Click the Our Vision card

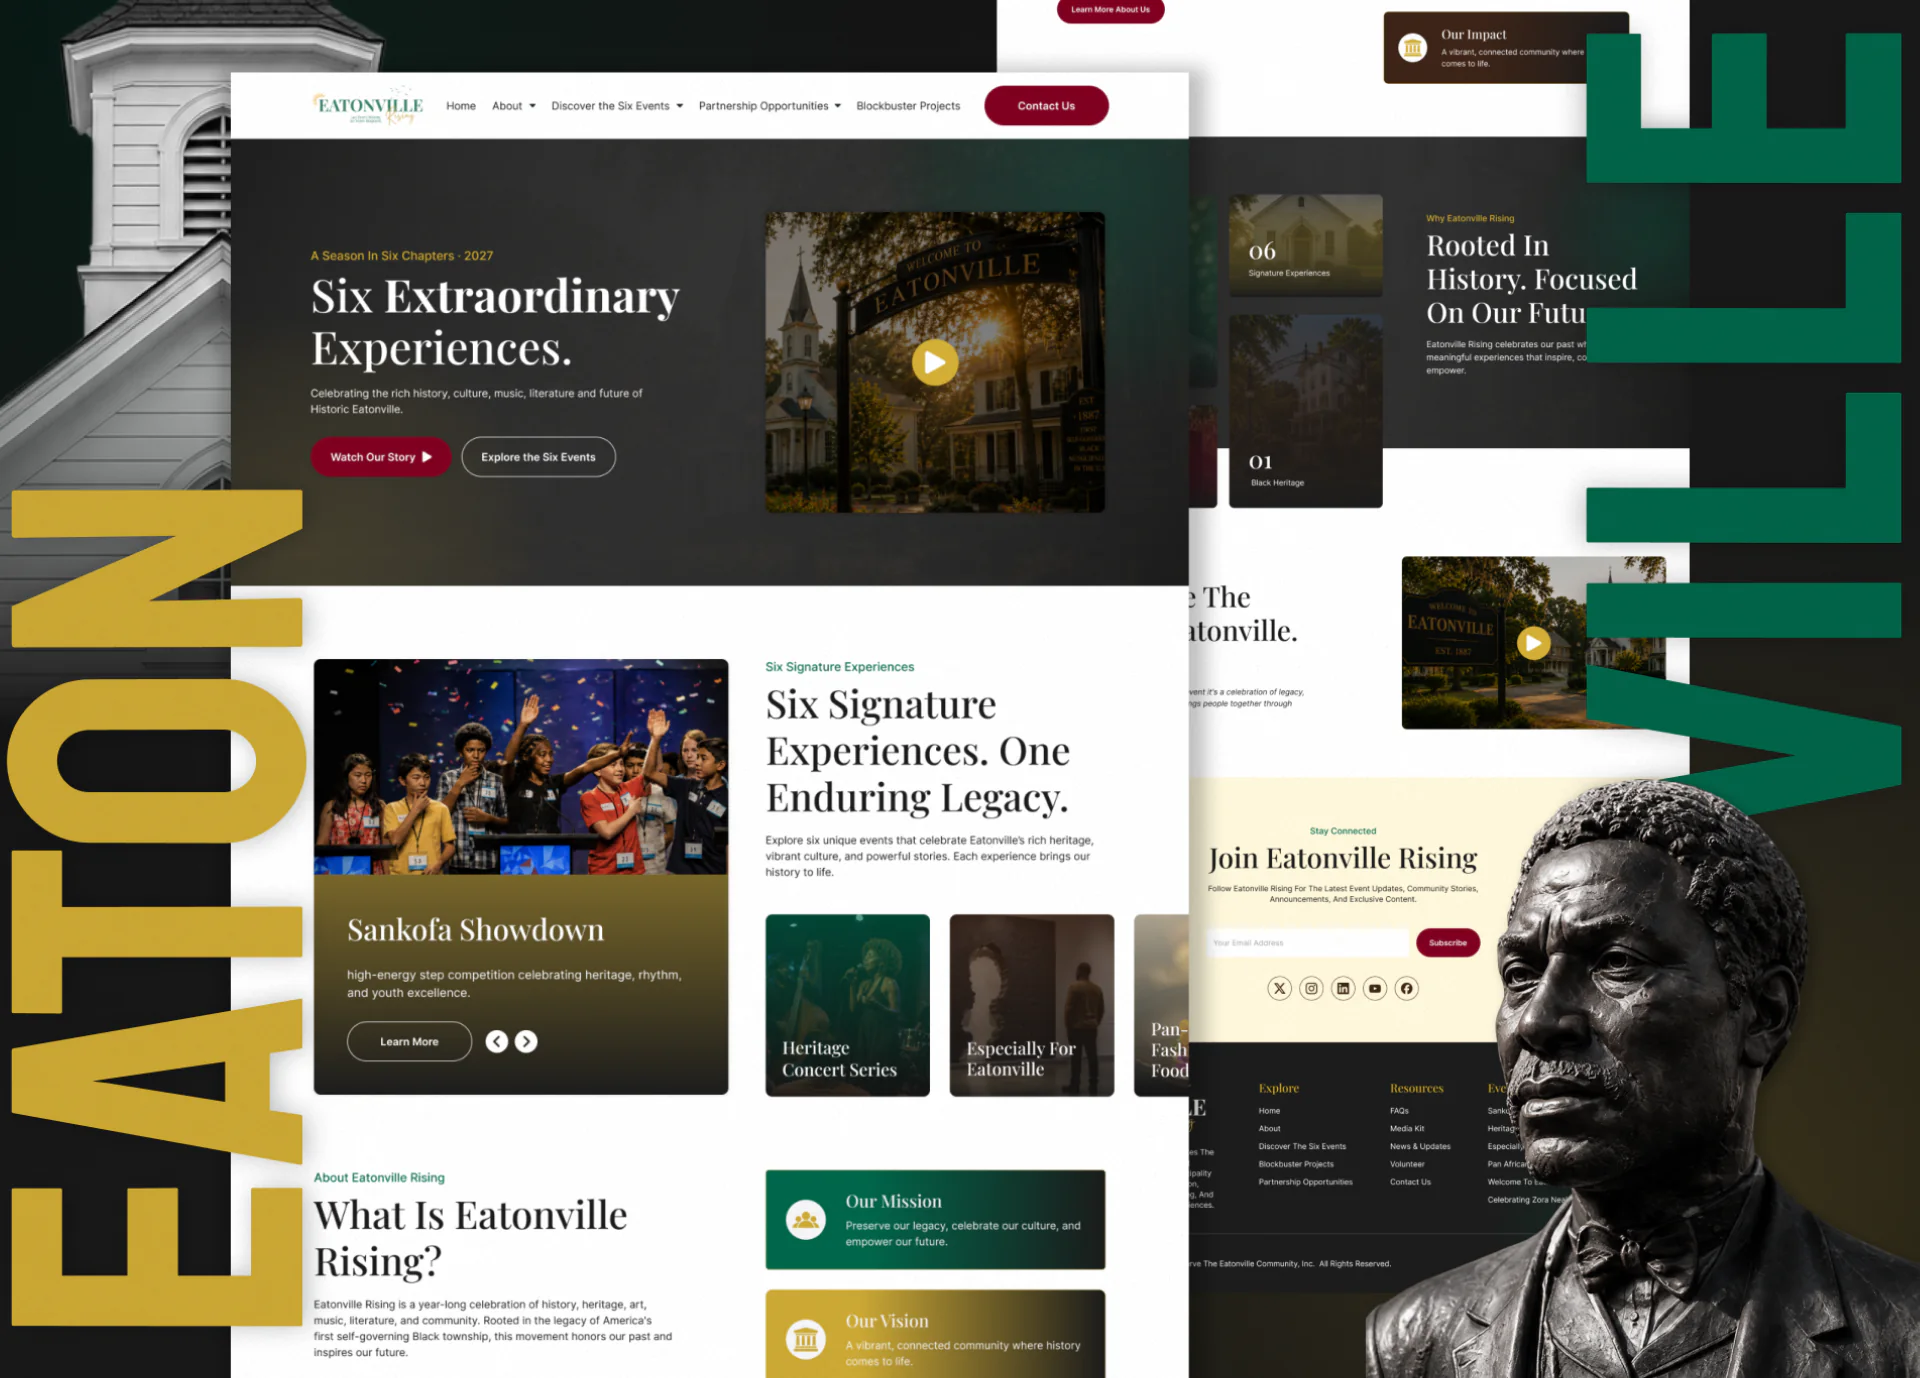point(935,1334)
